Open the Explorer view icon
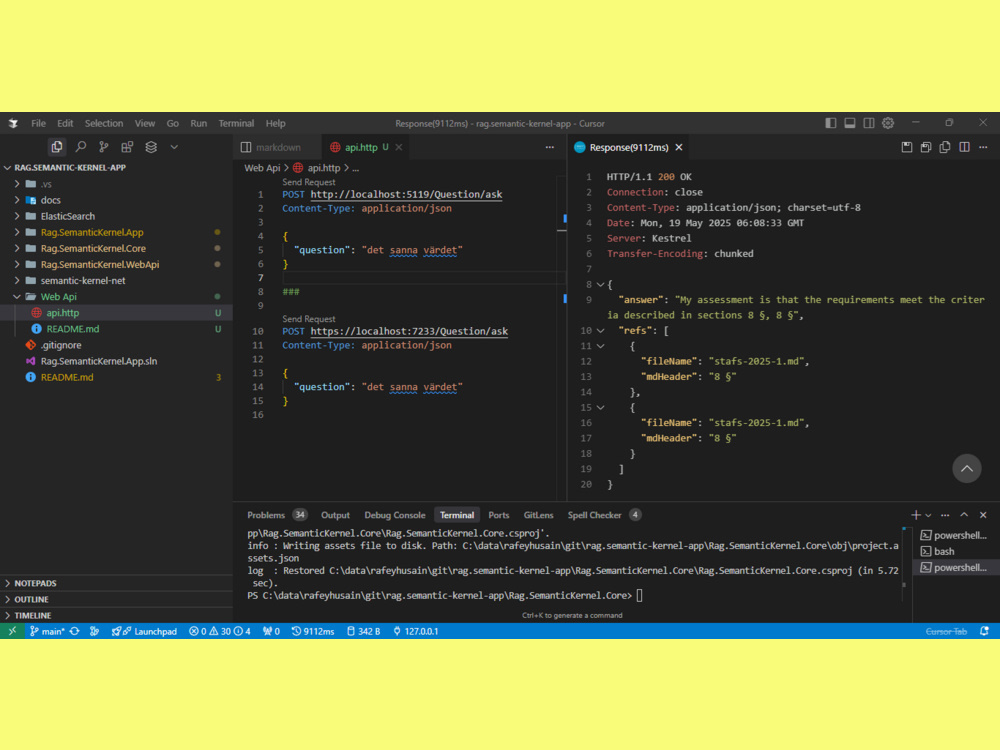 click(57, 147)
